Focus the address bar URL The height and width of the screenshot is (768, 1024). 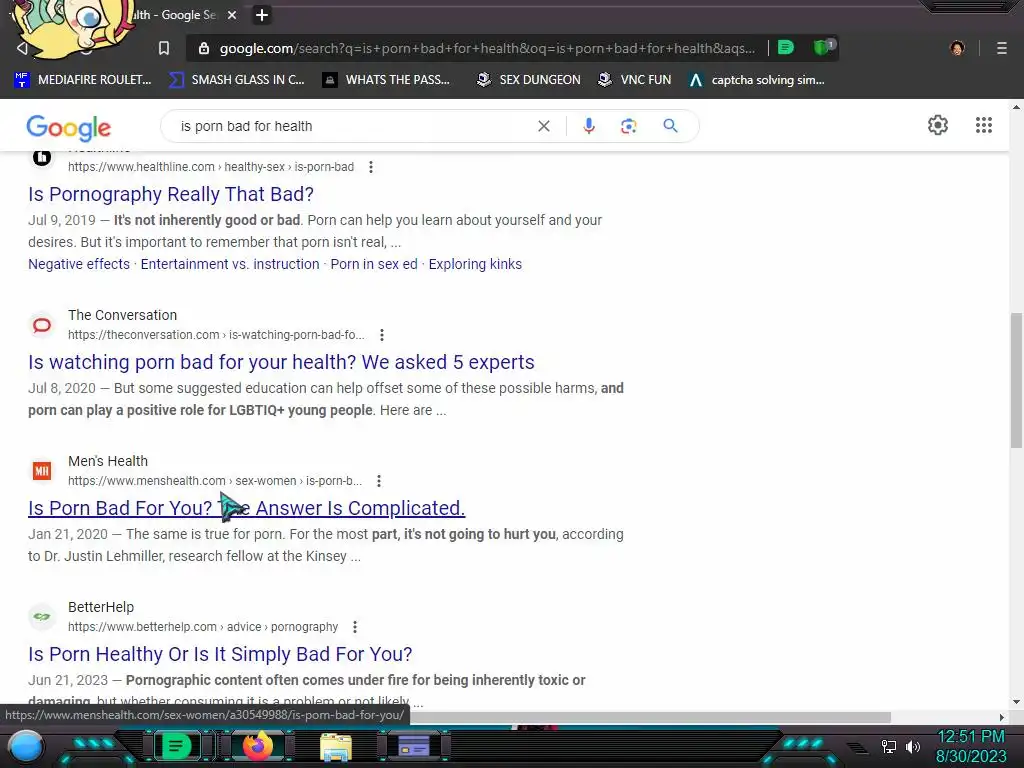click(x=487, y=48)
